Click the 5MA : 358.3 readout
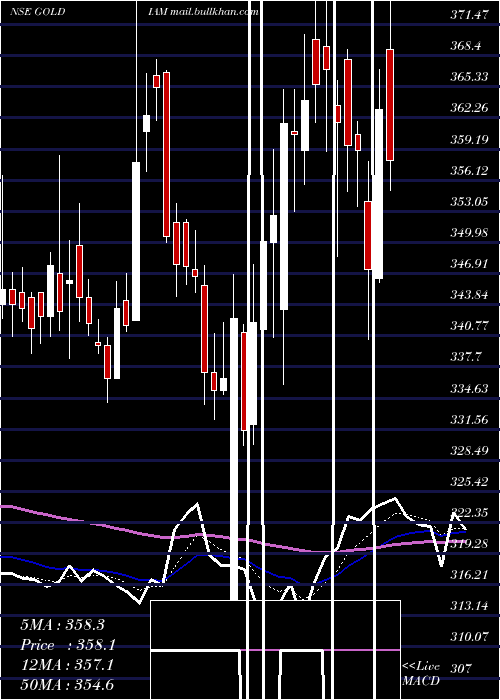The width and height of the screenshot is (500, 700). (64, 625)
